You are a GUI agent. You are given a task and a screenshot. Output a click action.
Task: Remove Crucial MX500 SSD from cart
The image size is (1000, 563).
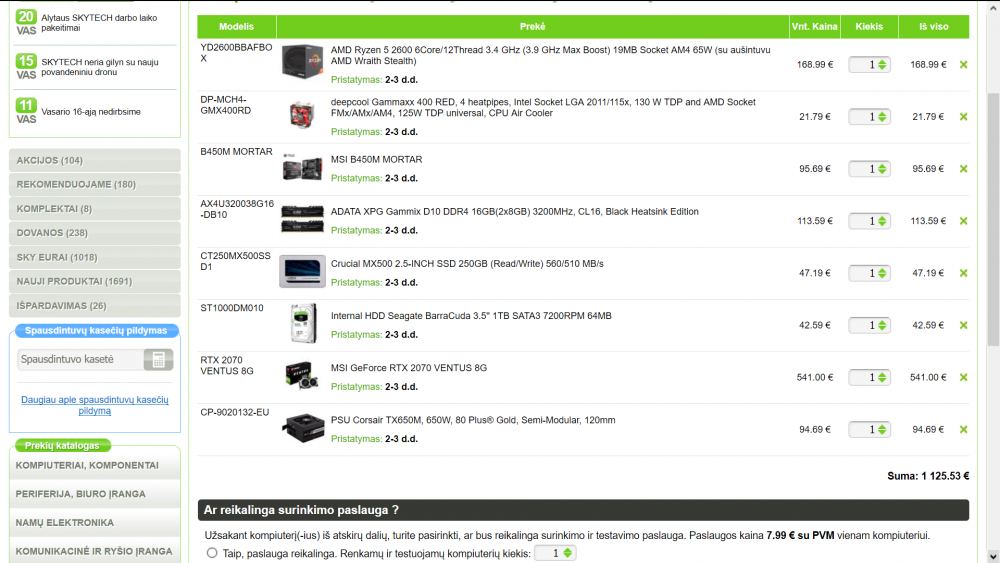click(x=963, y=273)
